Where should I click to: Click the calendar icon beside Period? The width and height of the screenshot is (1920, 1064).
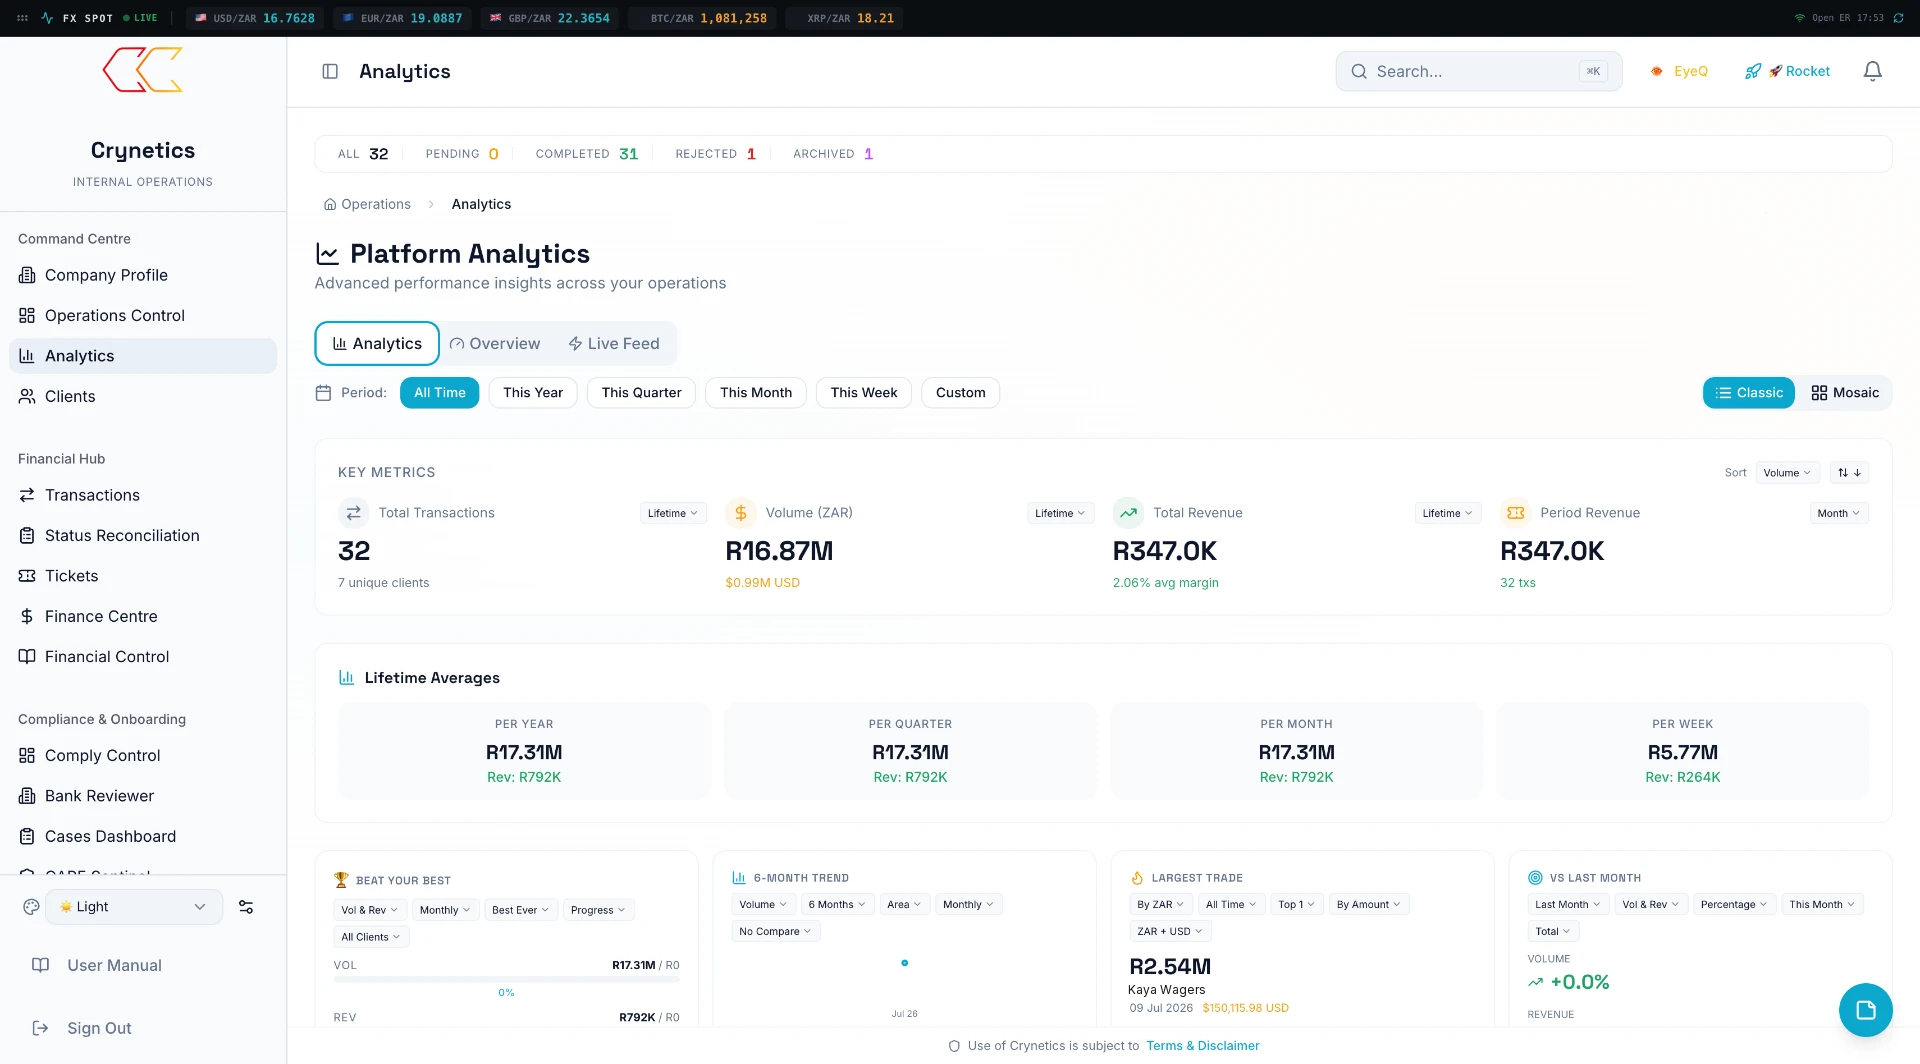pyautogui.click(x=323, y=393)
